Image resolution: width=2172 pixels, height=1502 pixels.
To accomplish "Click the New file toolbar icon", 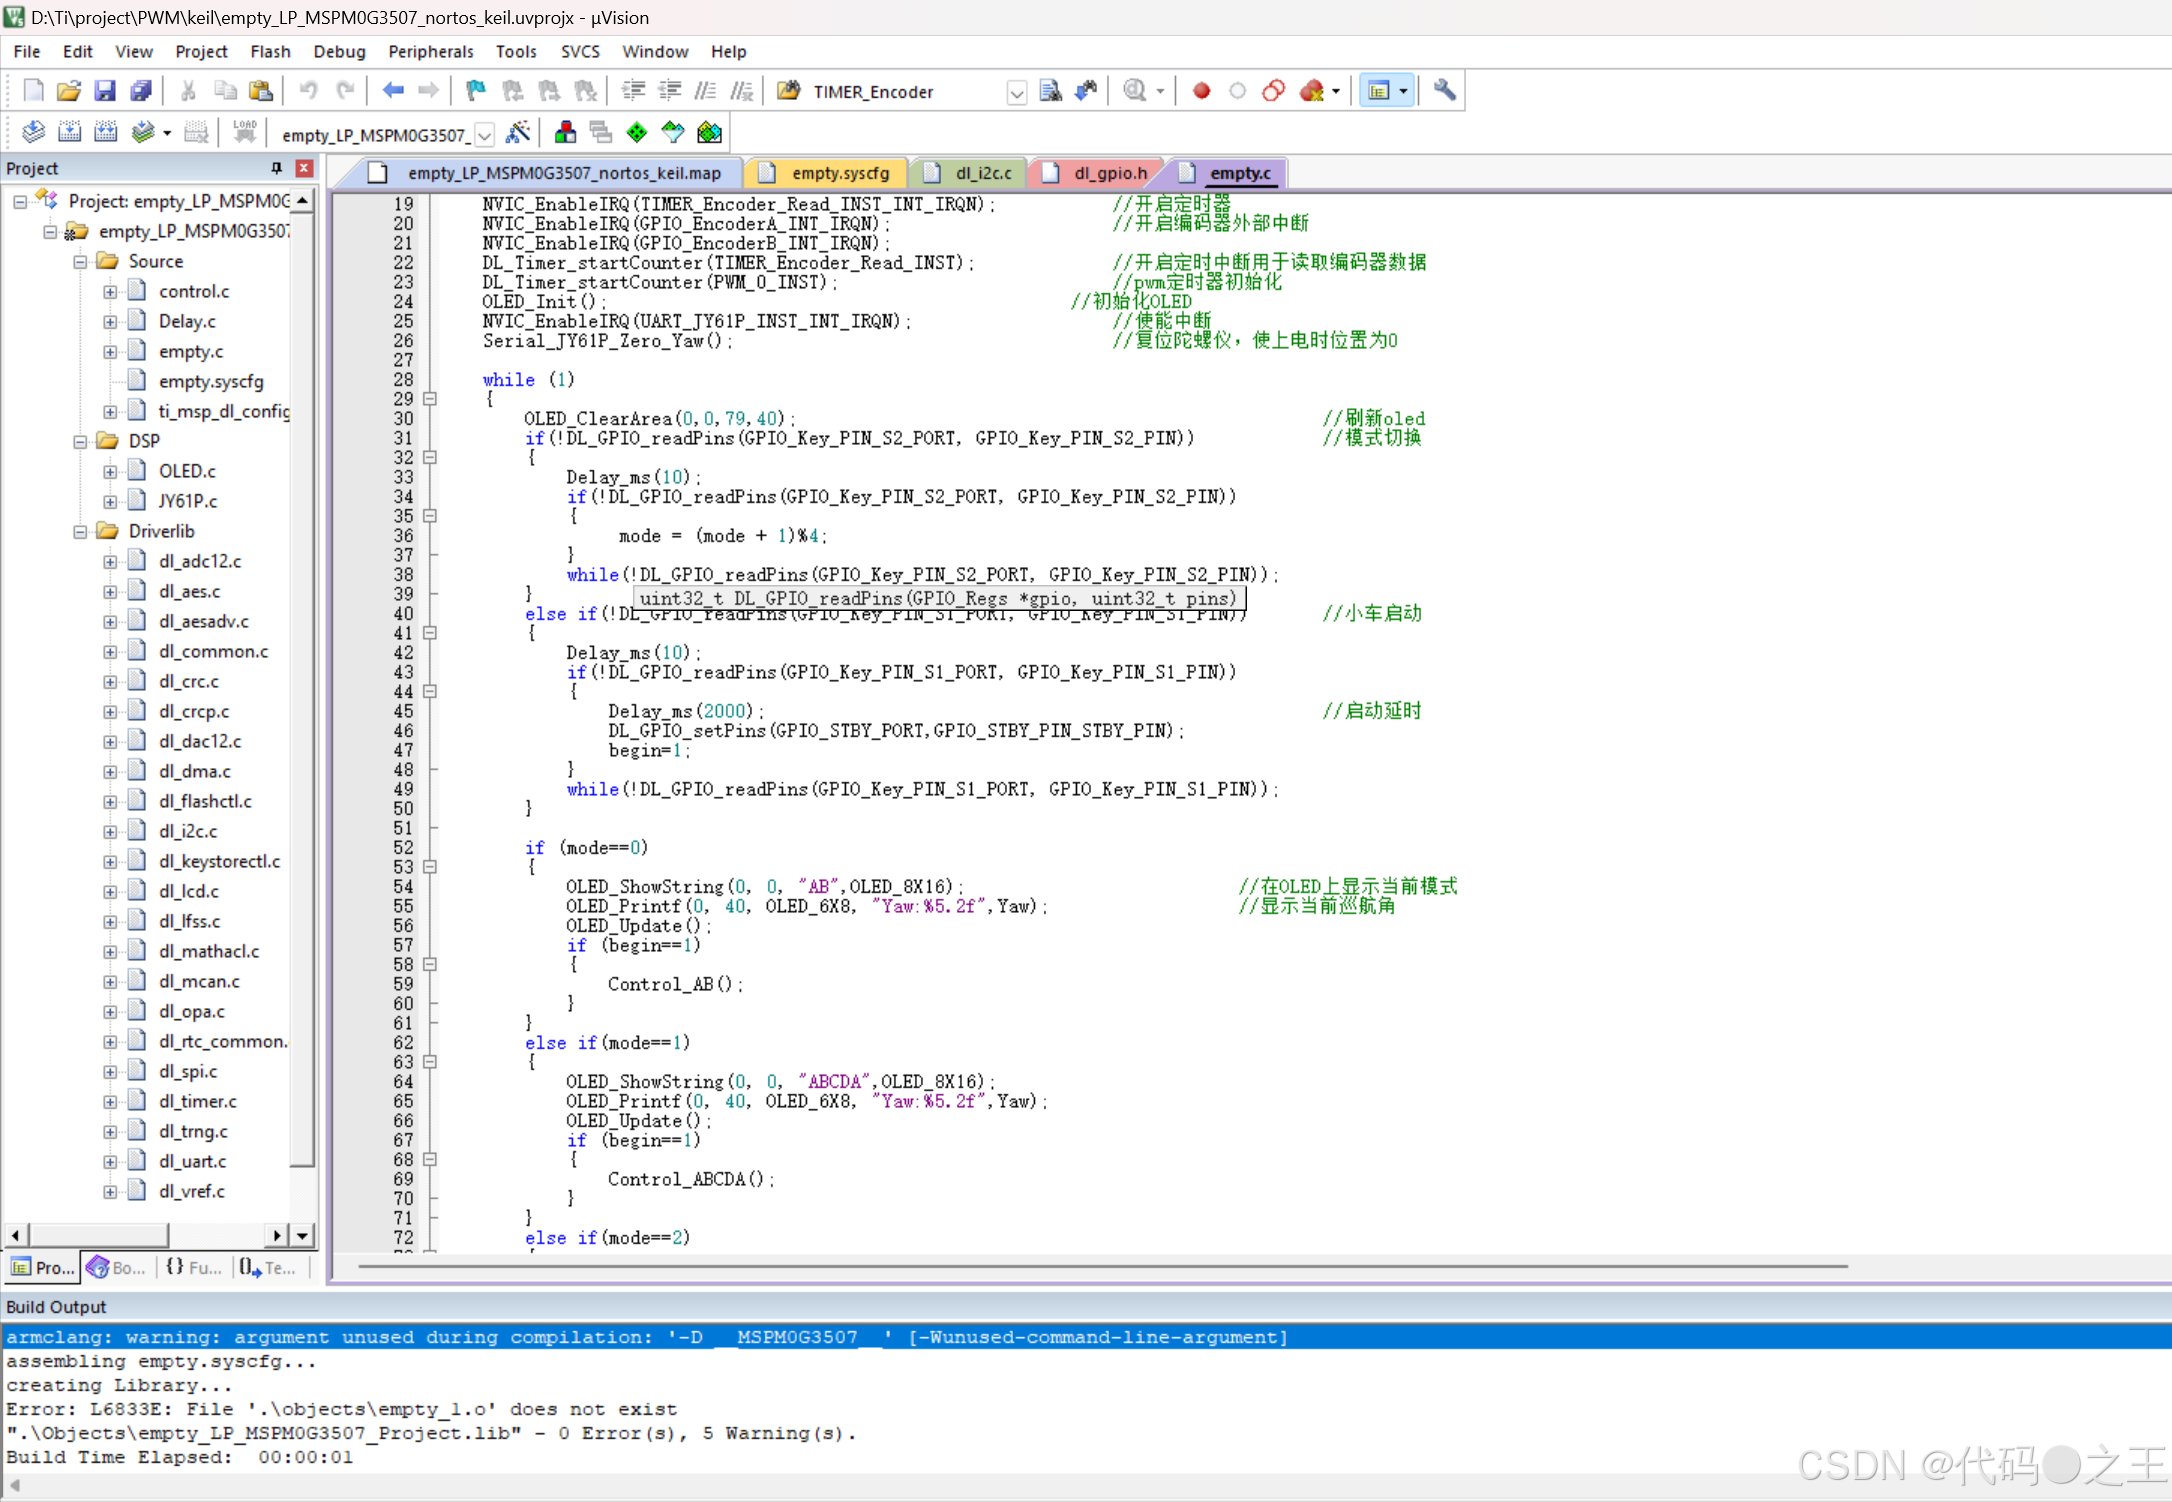I will click(33, 91).
